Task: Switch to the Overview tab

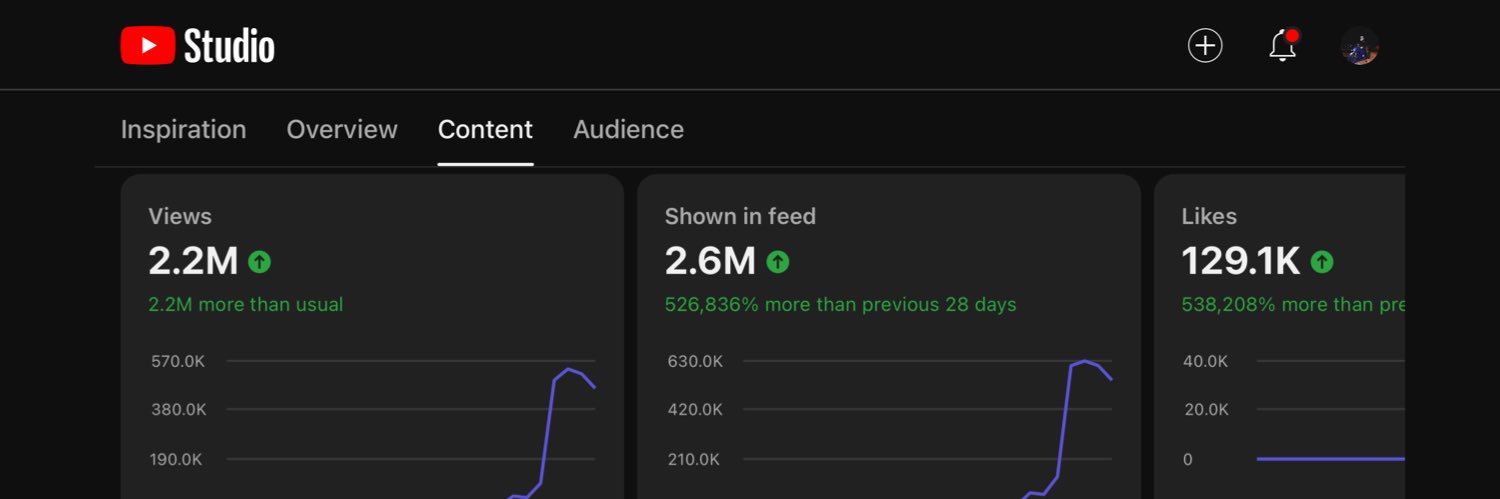Action: (342, 130)
